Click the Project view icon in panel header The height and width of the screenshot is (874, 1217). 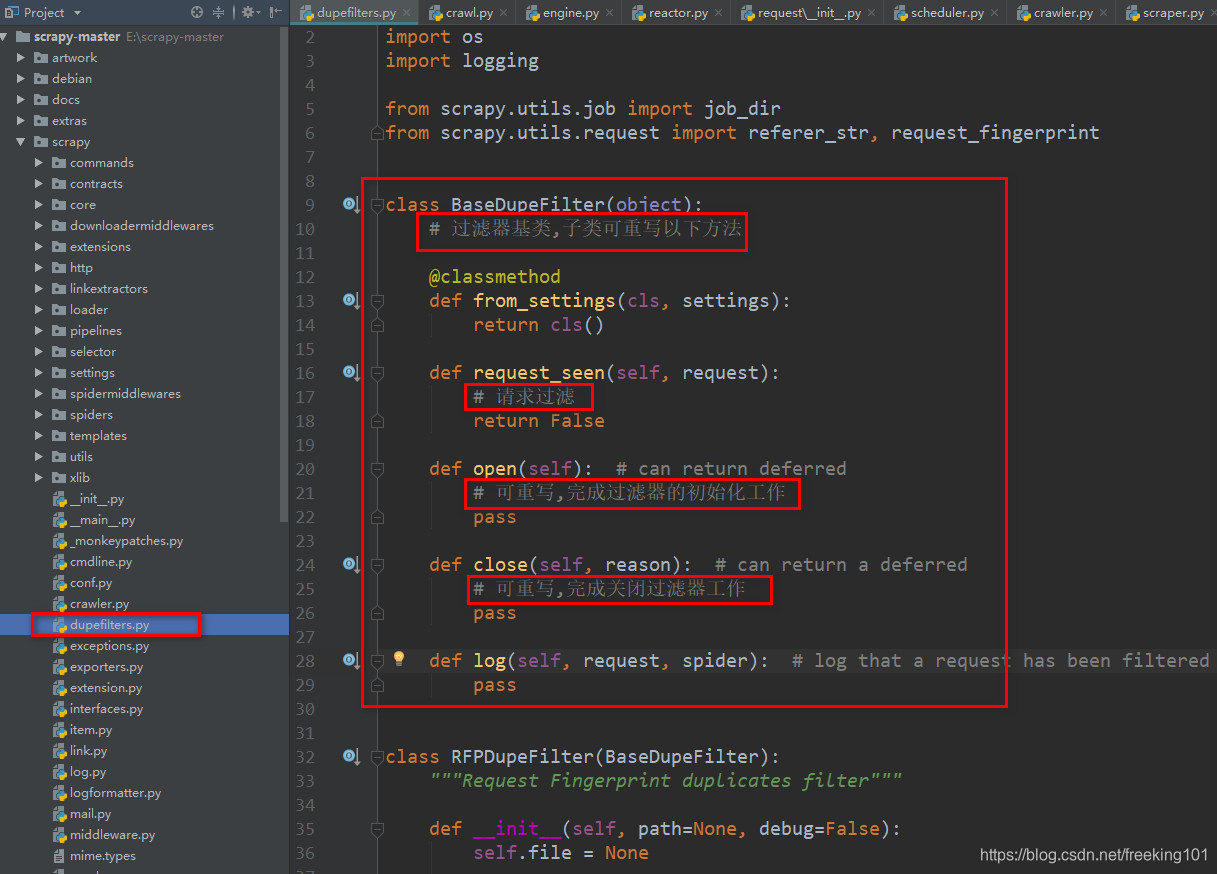click(12, 12)
